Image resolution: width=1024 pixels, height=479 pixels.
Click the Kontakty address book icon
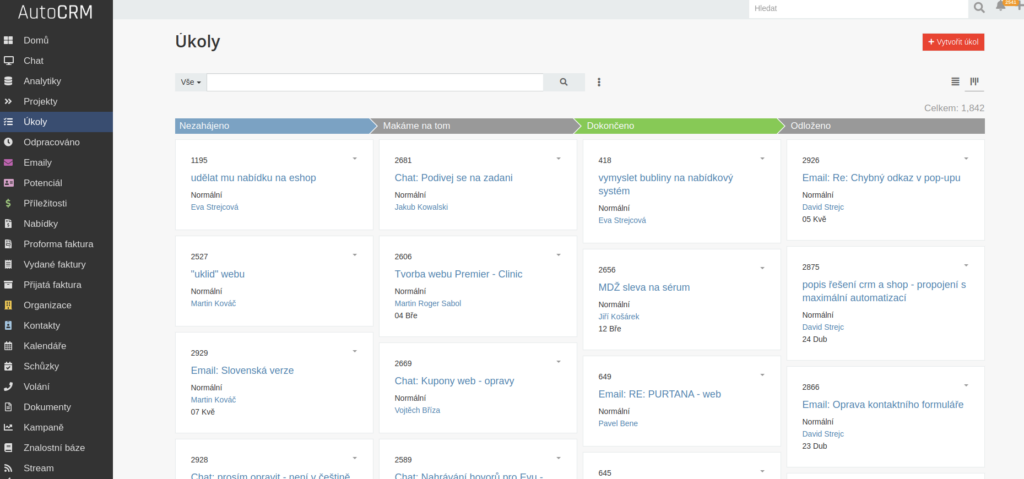[8, 325]
